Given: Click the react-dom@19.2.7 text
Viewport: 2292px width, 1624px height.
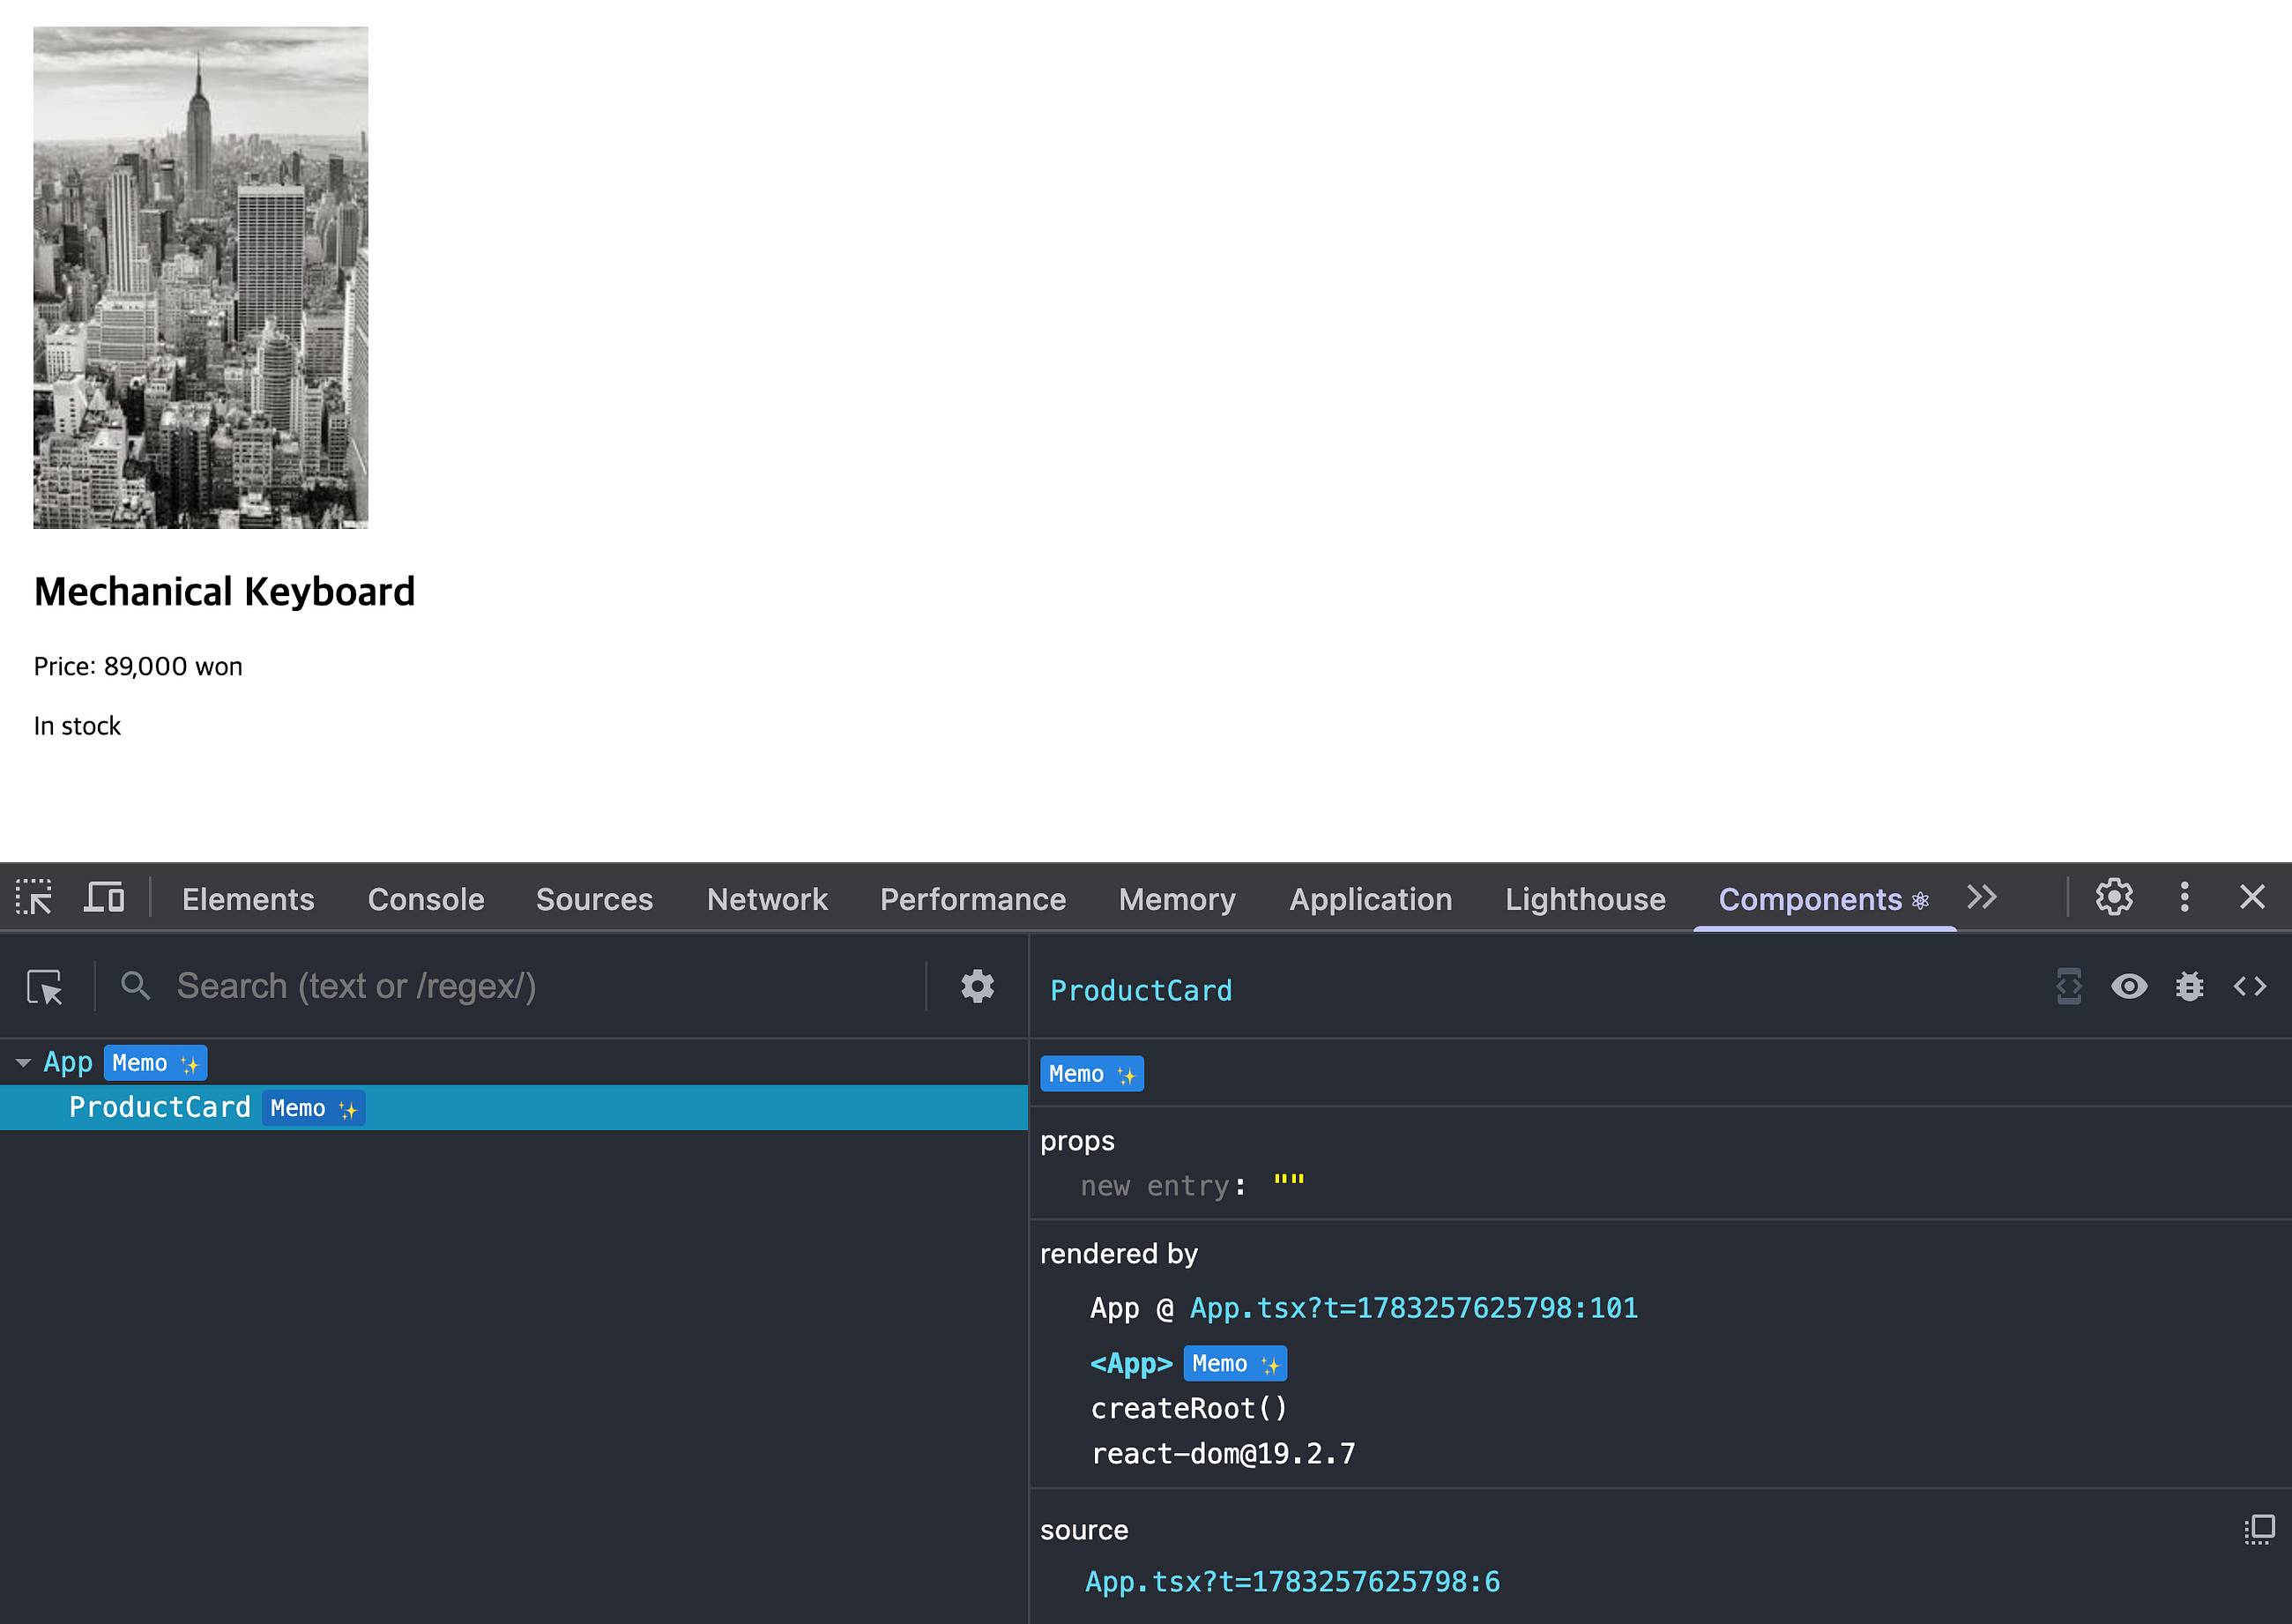Looking at the screenshot, I should (x=1223, y=1454).
